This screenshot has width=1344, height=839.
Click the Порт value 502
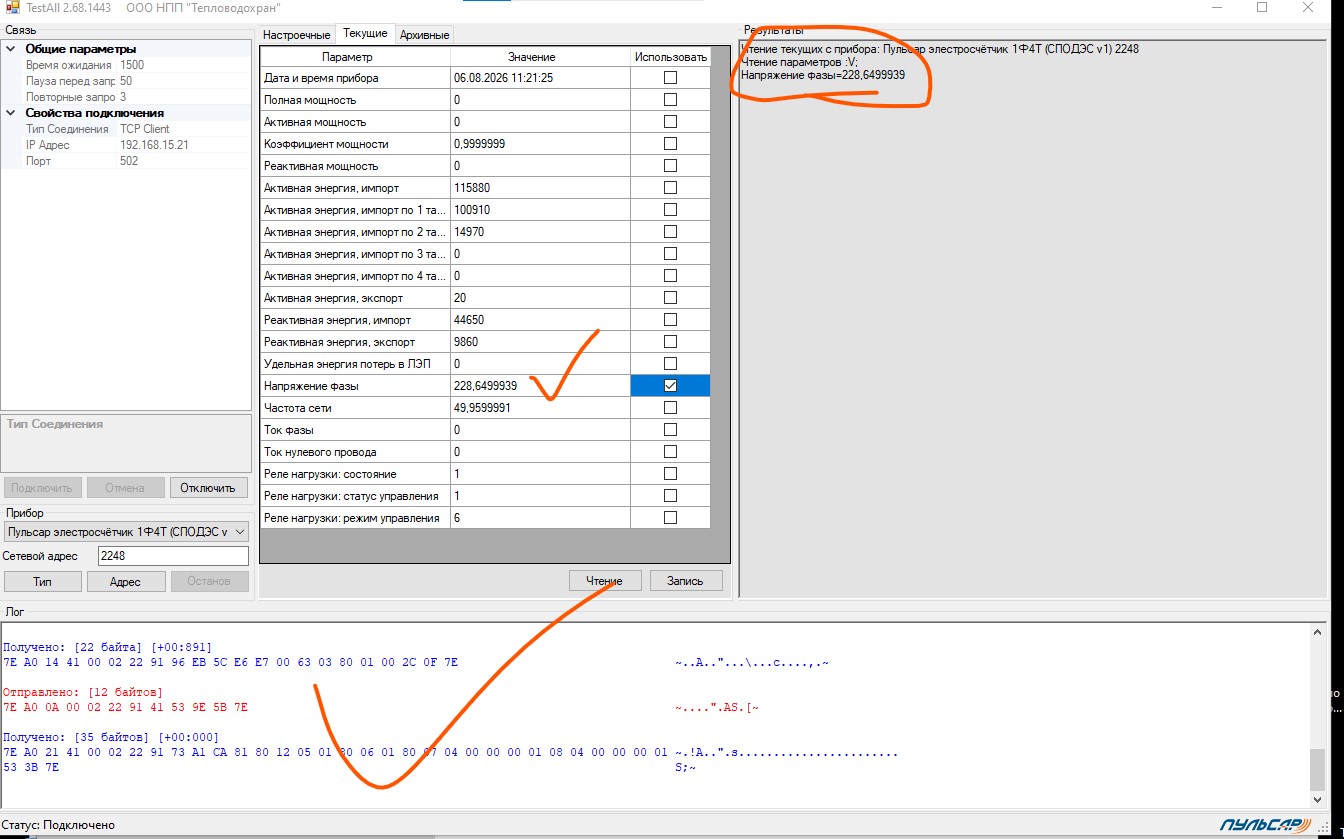tap(129, 161)
